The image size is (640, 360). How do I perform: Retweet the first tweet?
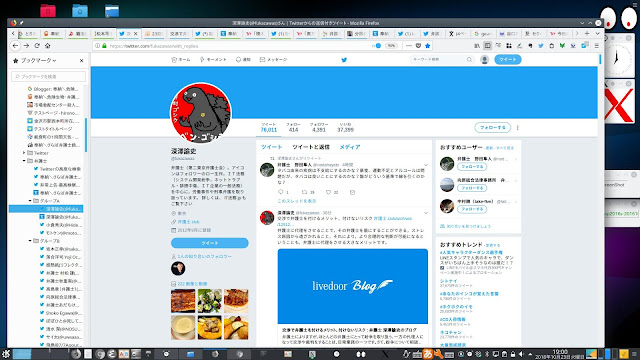(304, 192)
